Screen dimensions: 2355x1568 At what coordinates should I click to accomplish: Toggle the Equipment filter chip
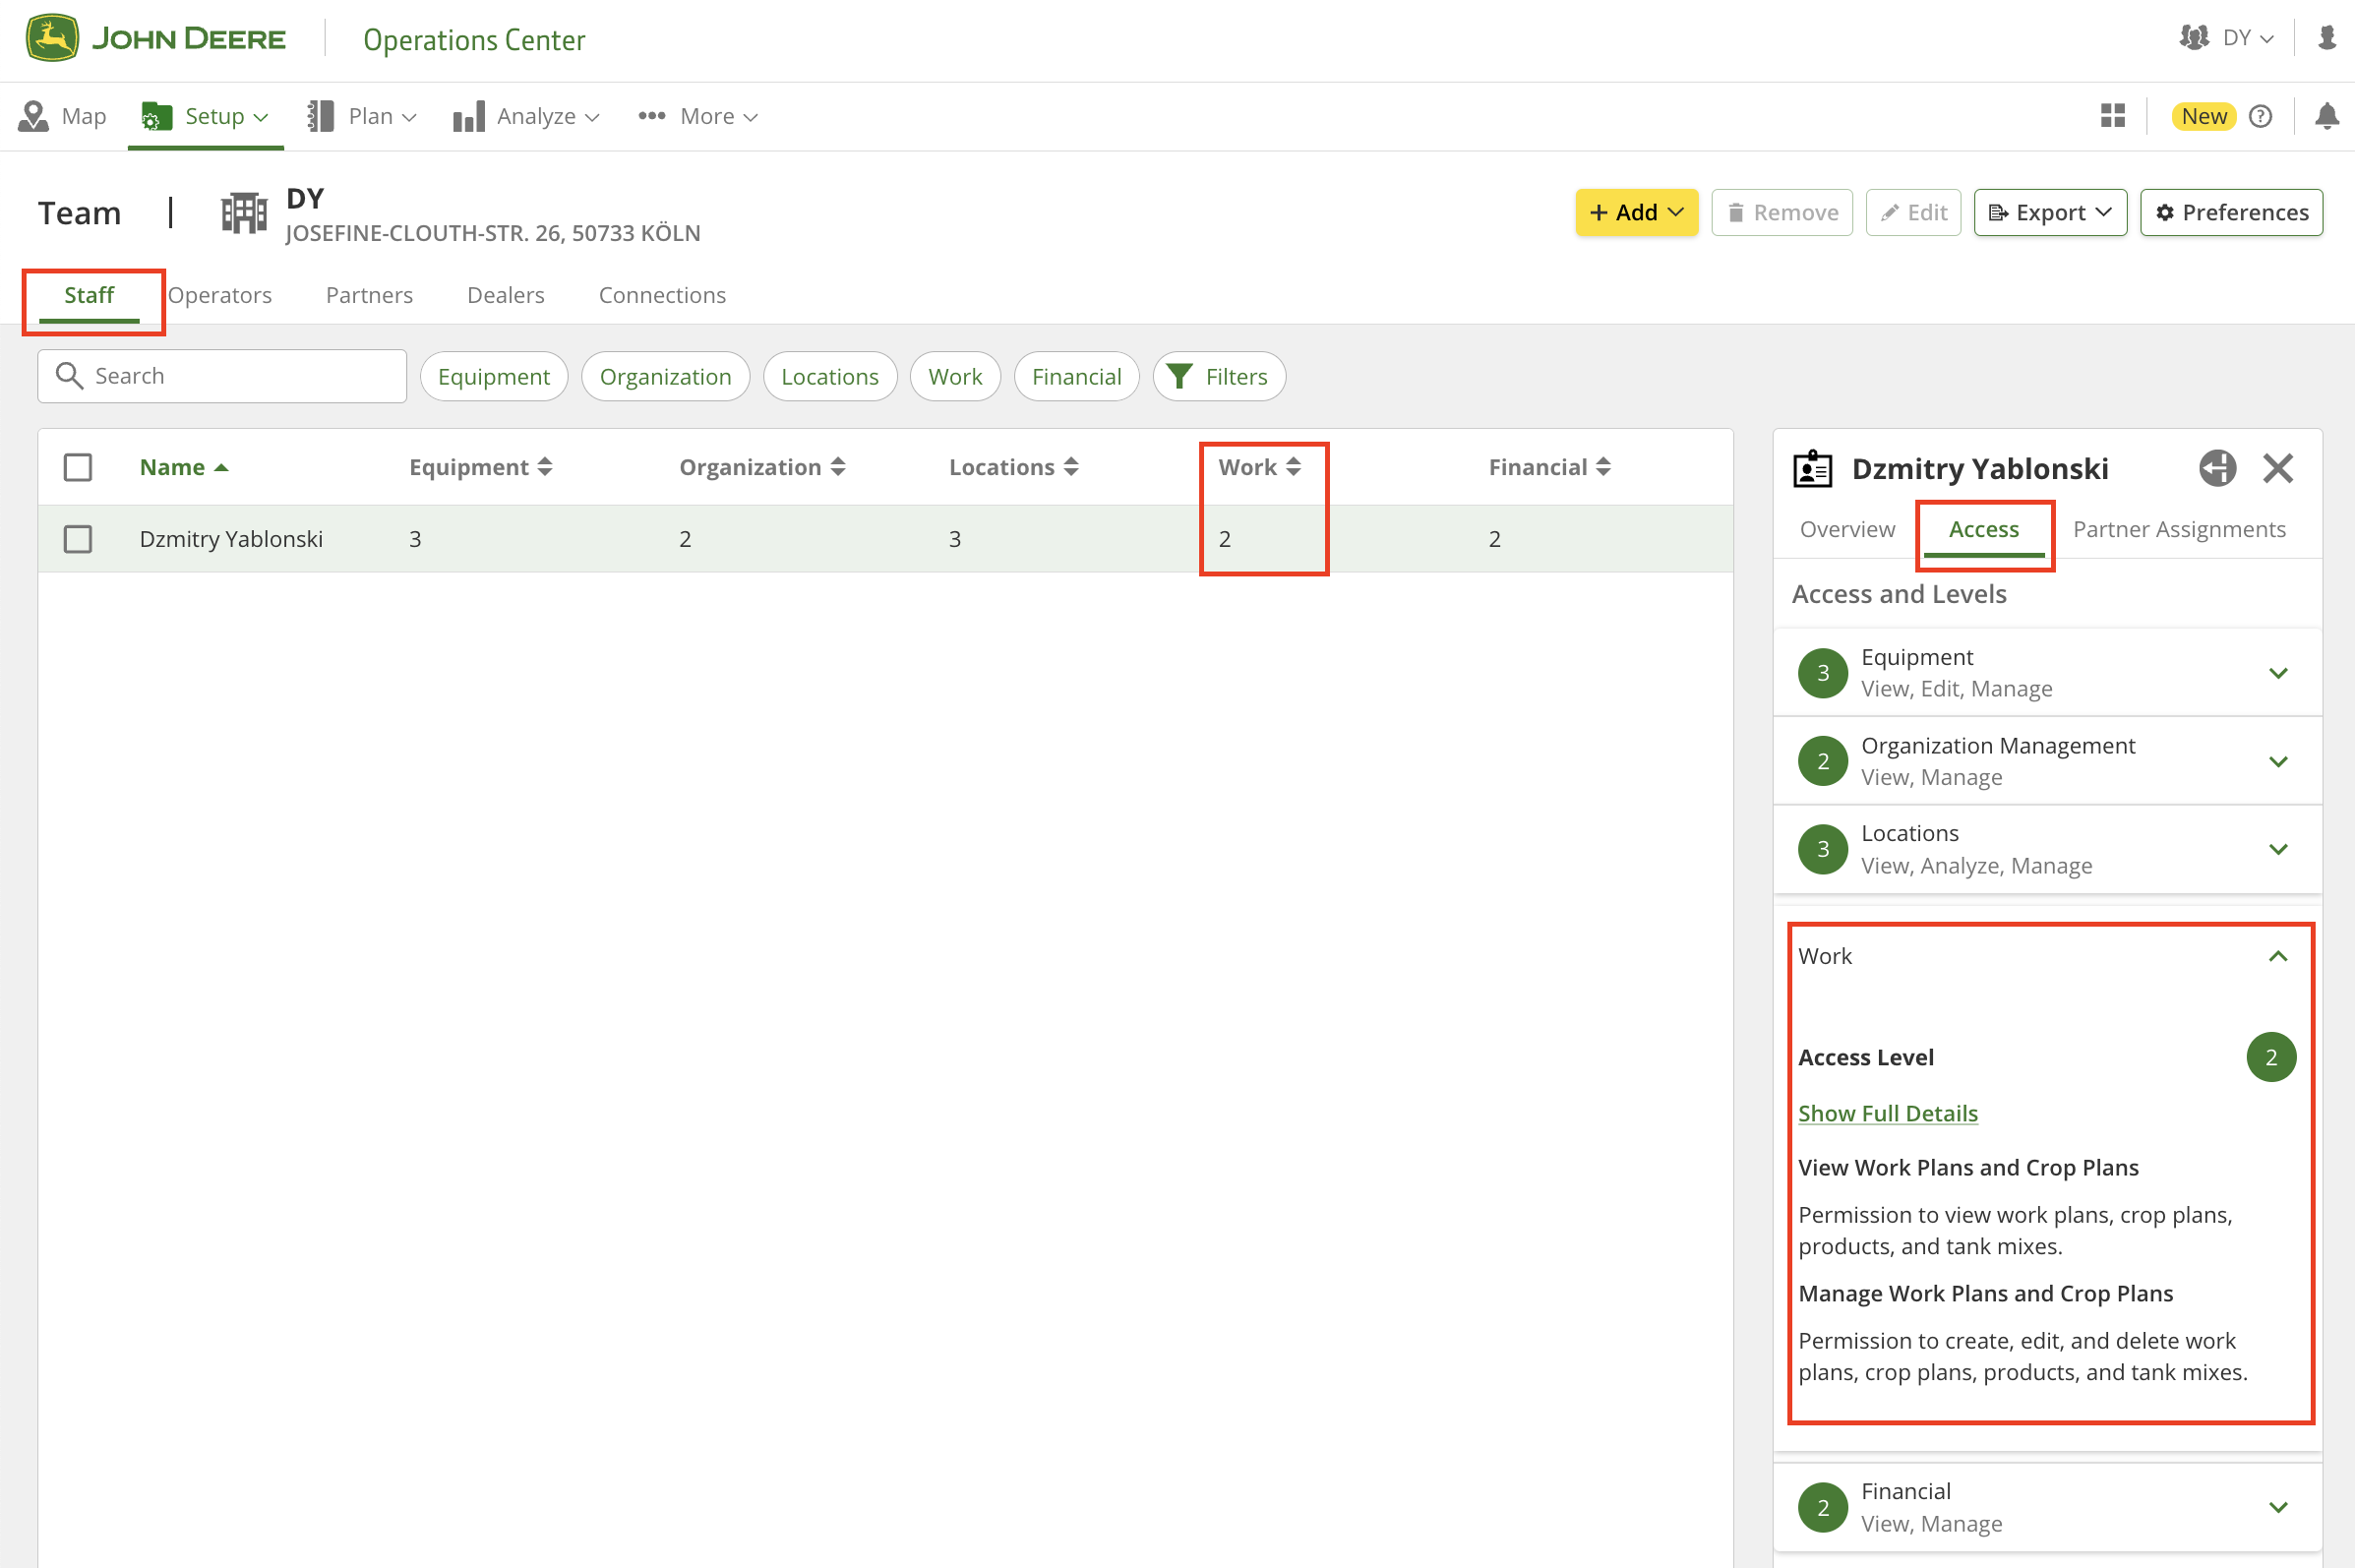point(493,376)
